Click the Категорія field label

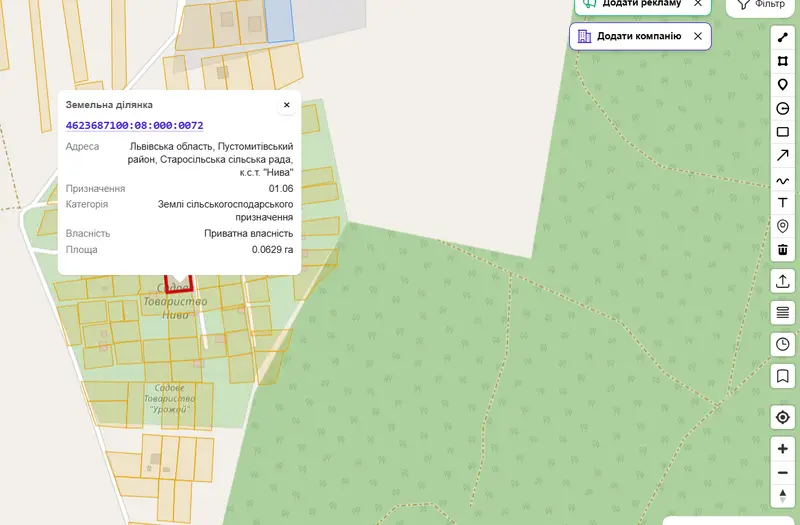click(87, 204)
